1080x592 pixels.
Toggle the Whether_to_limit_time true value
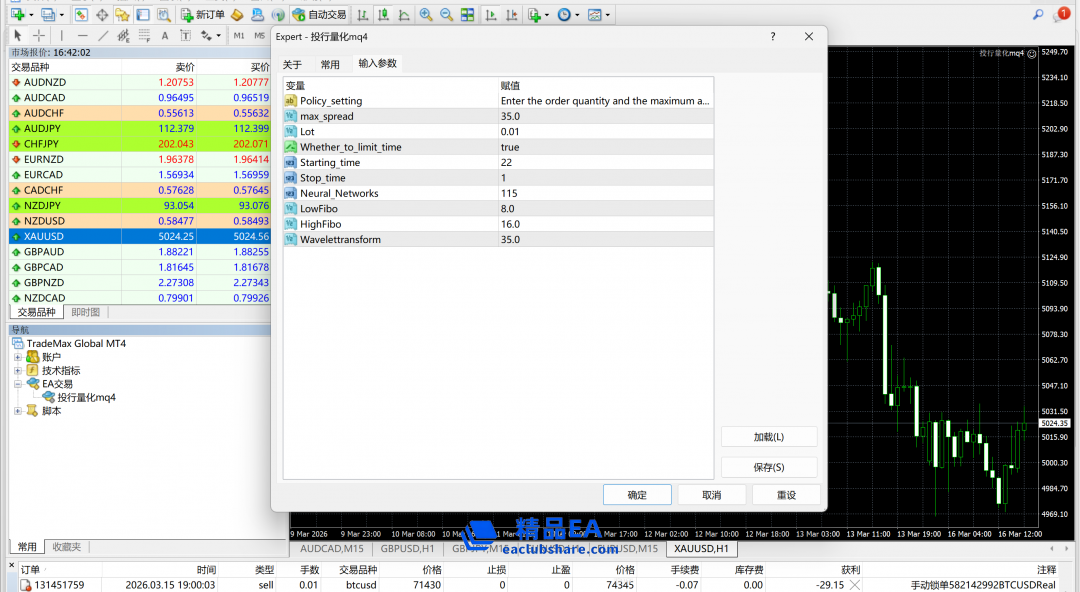[606, 147]
